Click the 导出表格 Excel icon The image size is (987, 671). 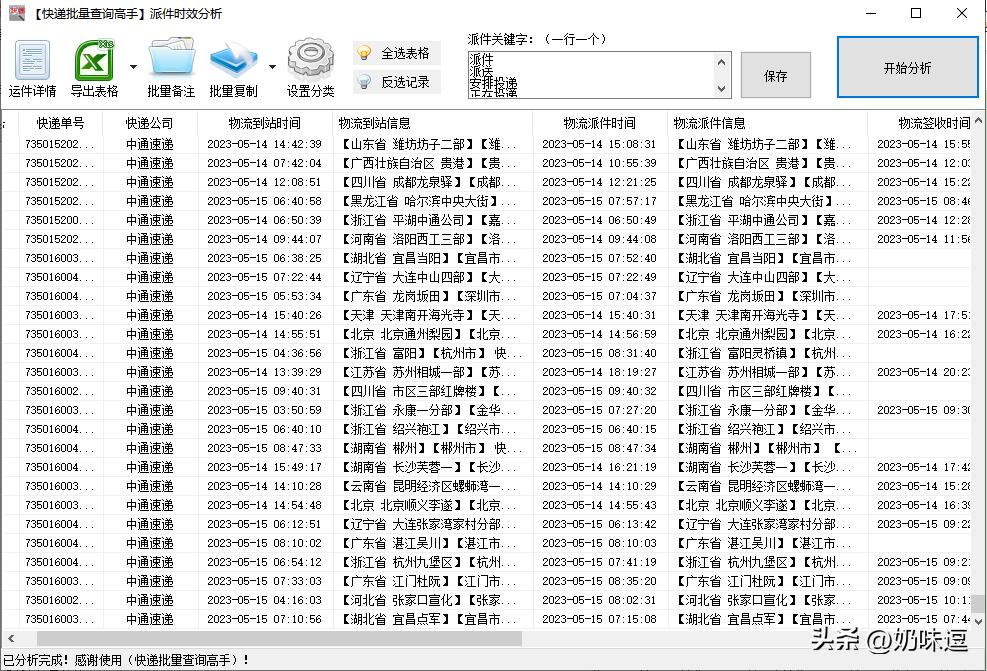tap(94, 67)
